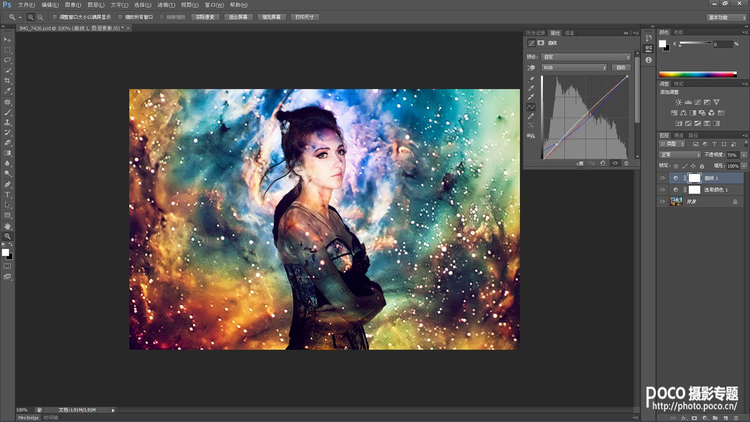Open the Filter menu
This screenshot has width=750, height=422.
166,5
